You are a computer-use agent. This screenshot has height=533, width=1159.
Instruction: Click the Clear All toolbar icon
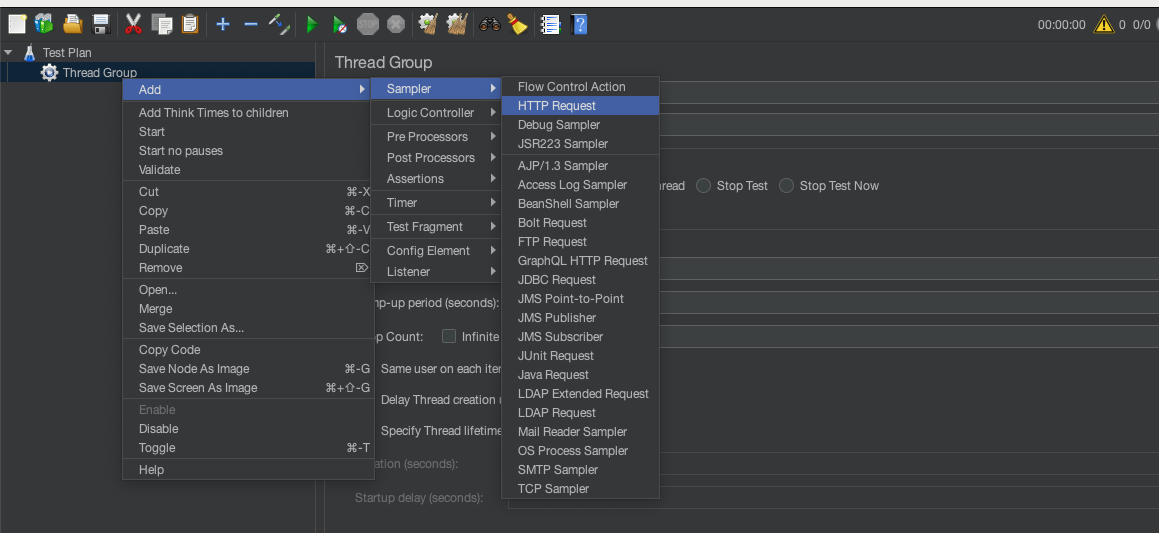coord(457,24)
